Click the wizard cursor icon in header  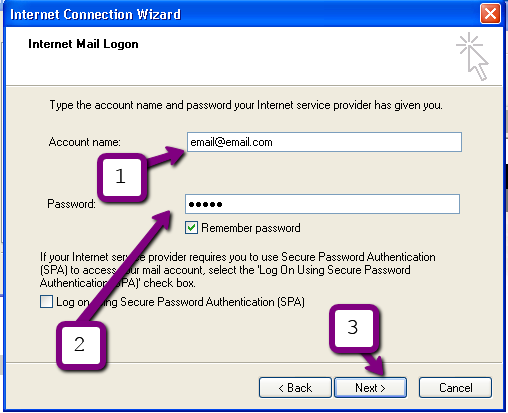472,56
